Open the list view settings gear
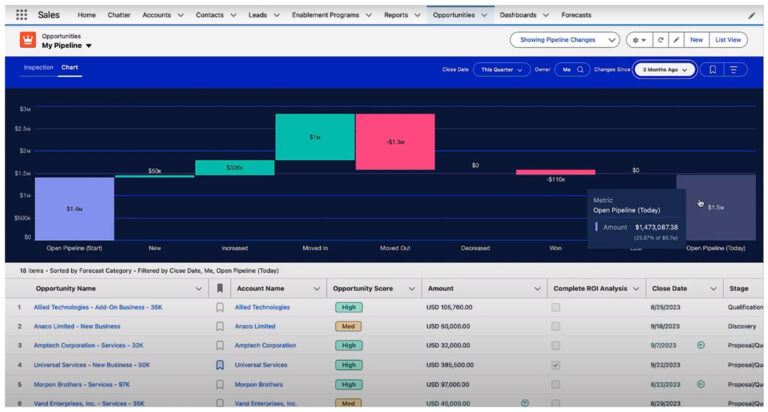 coord(639,40)
